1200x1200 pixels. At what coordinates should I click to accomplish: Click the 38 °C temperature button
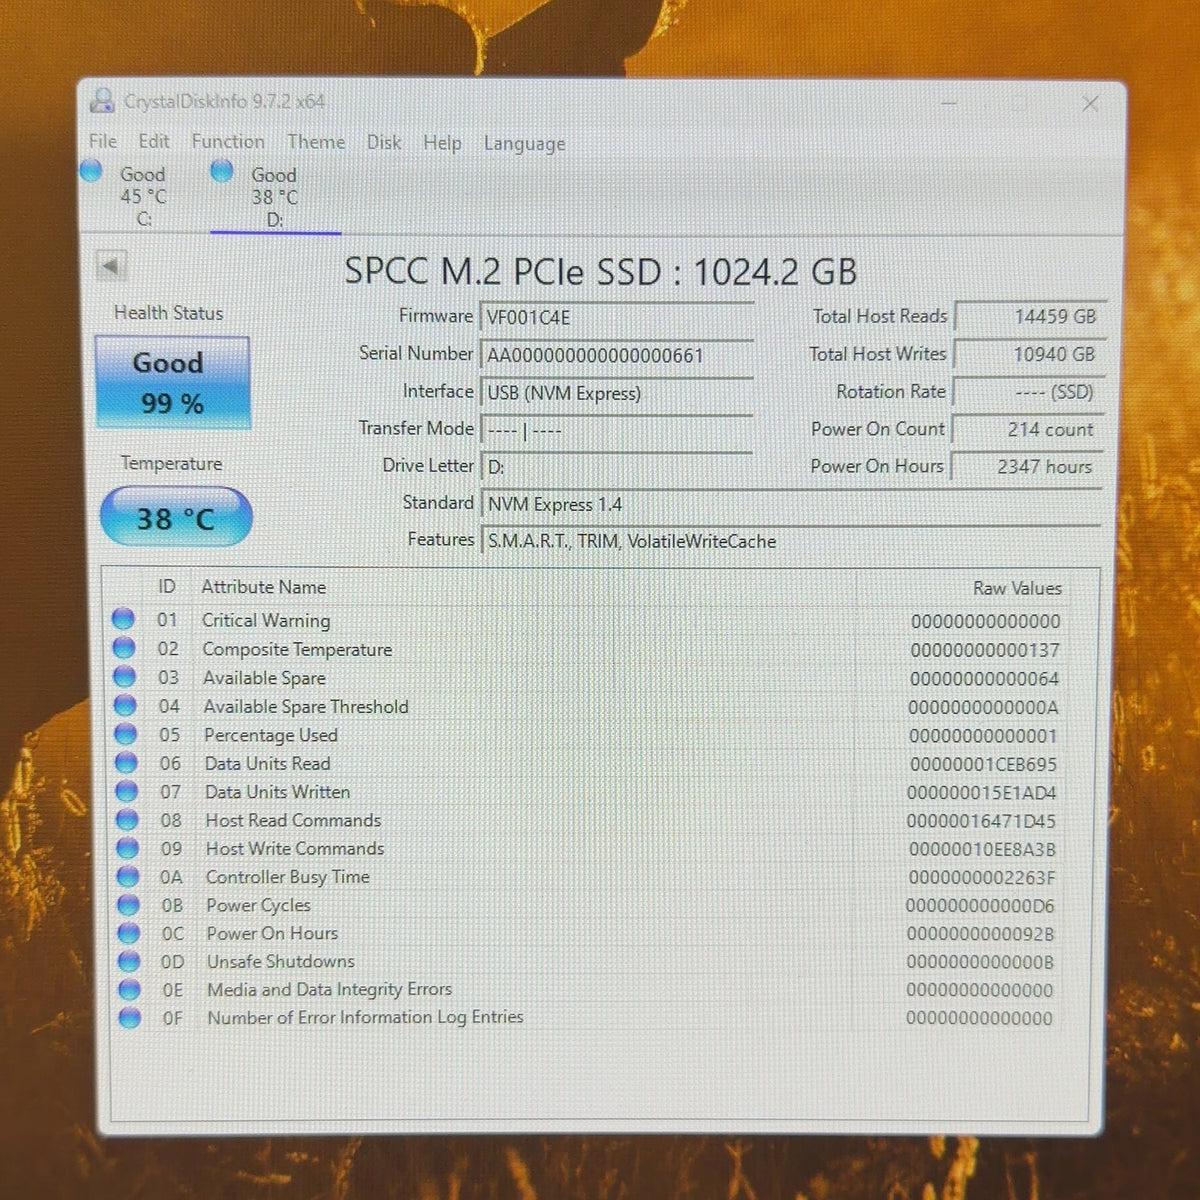[176, 517]
